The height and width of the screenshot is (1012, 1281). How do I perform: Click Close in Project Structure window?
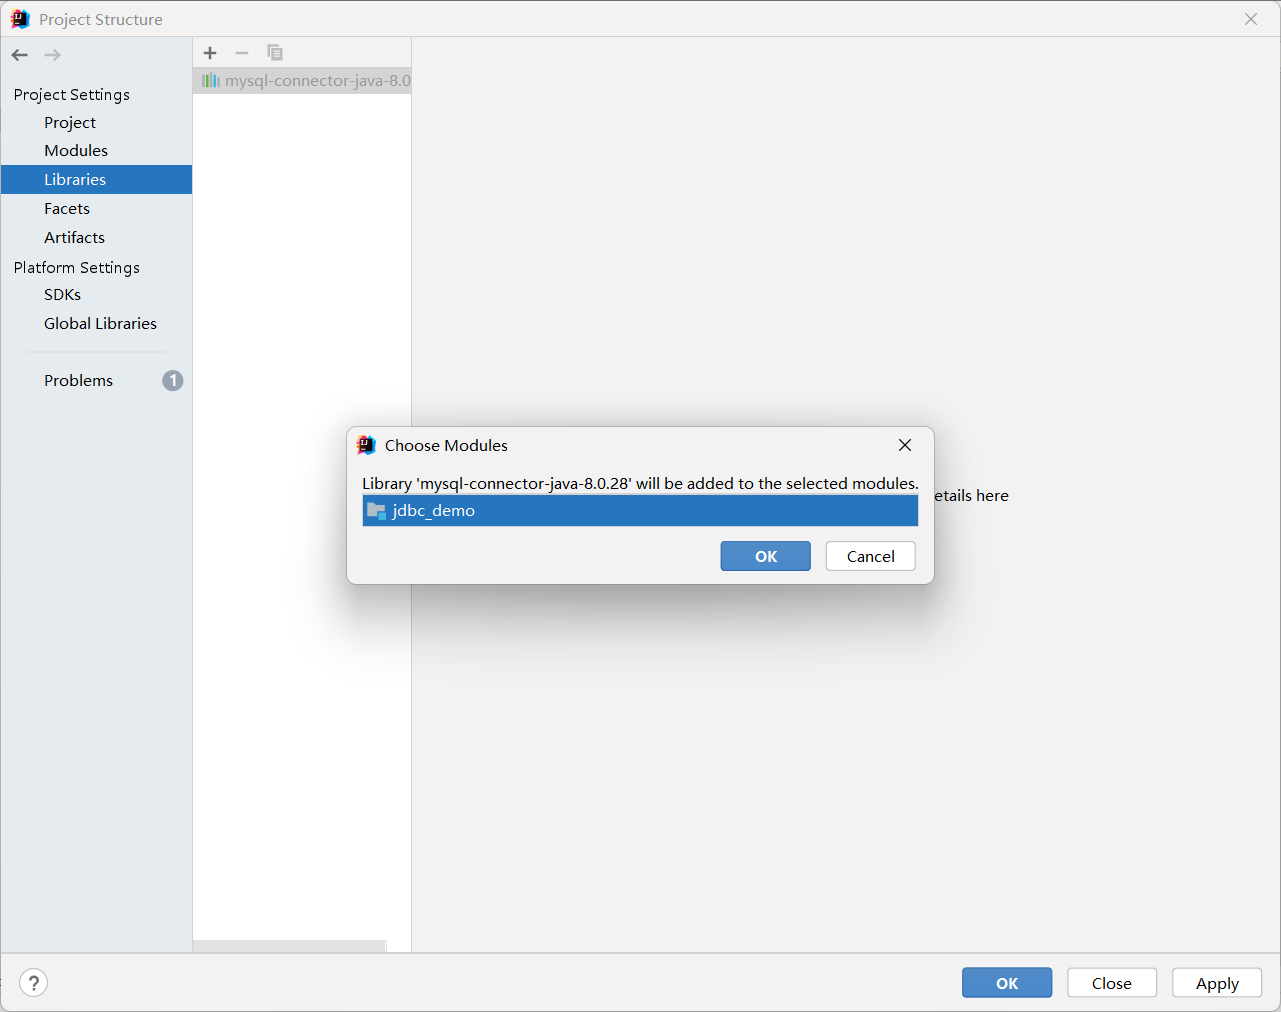point(1112,983)
